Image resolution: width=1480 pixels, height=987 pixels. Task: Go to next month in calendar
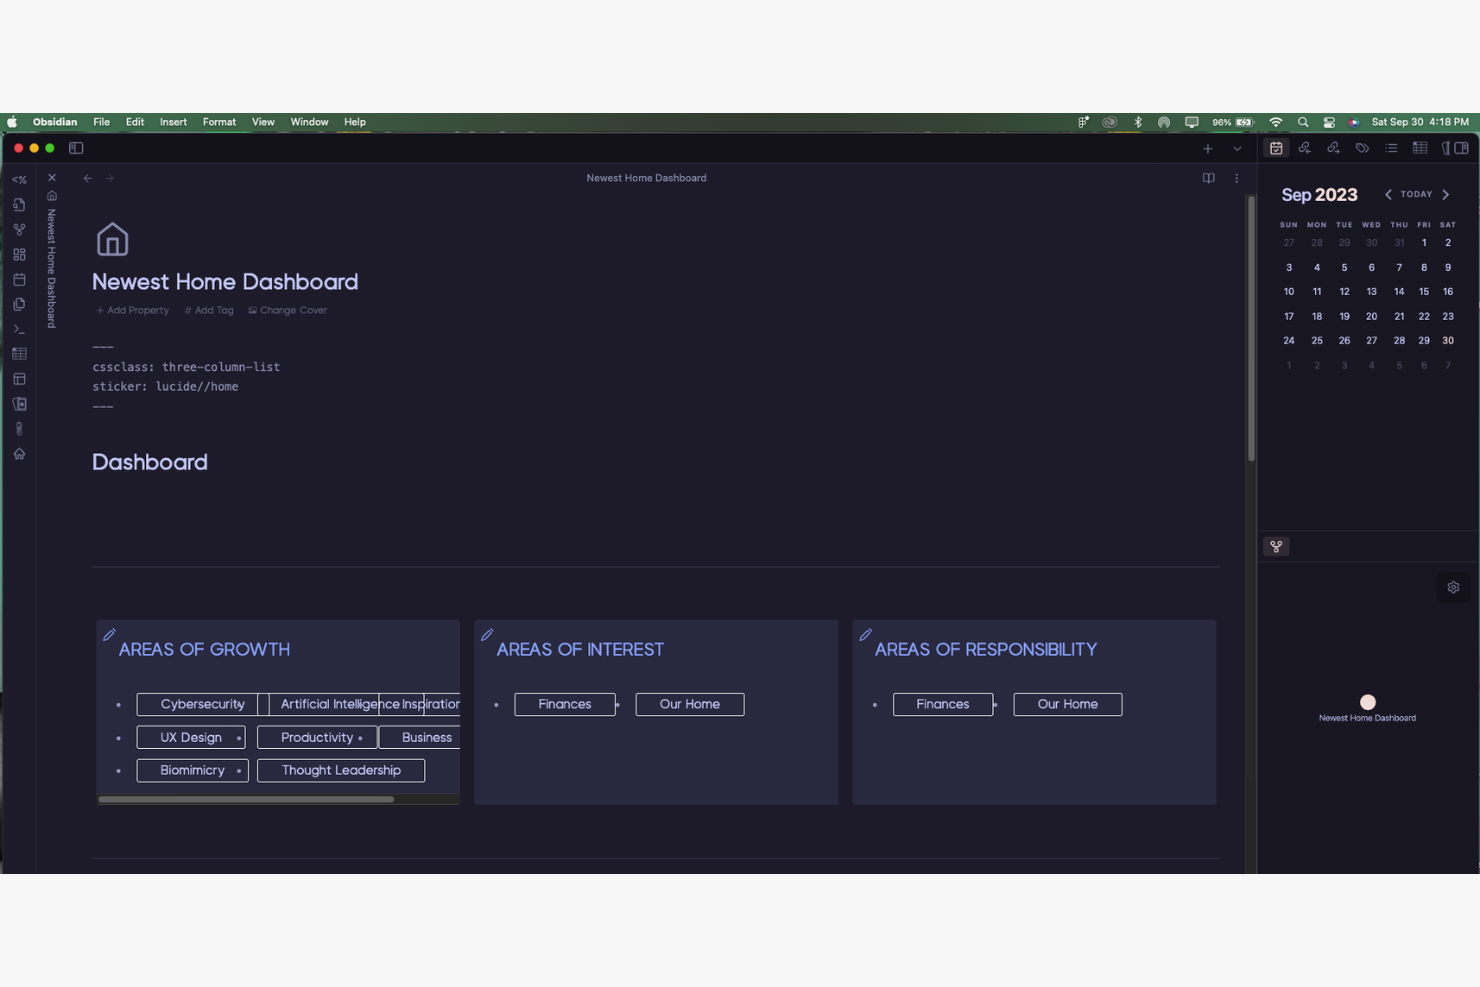click(1445, 195)
